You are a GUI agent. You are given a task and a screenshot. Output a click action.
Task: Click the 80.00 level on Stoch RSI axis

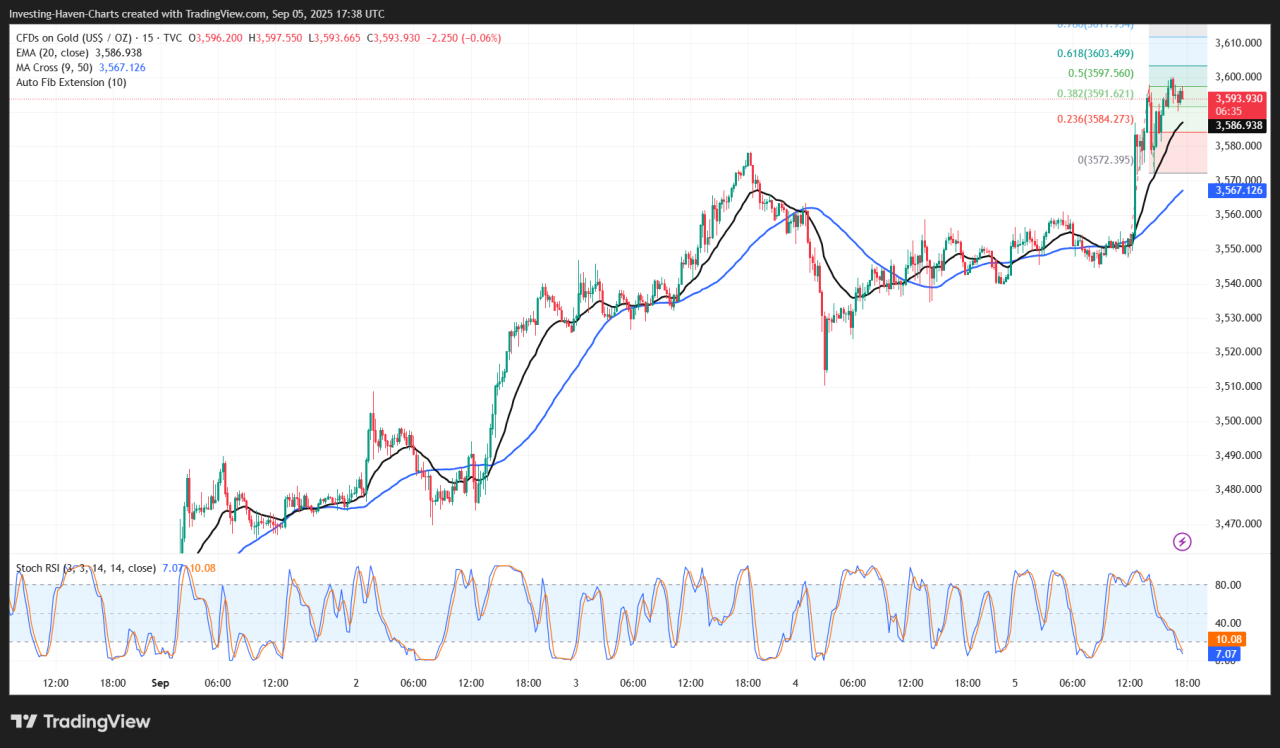click(1228, 585)
